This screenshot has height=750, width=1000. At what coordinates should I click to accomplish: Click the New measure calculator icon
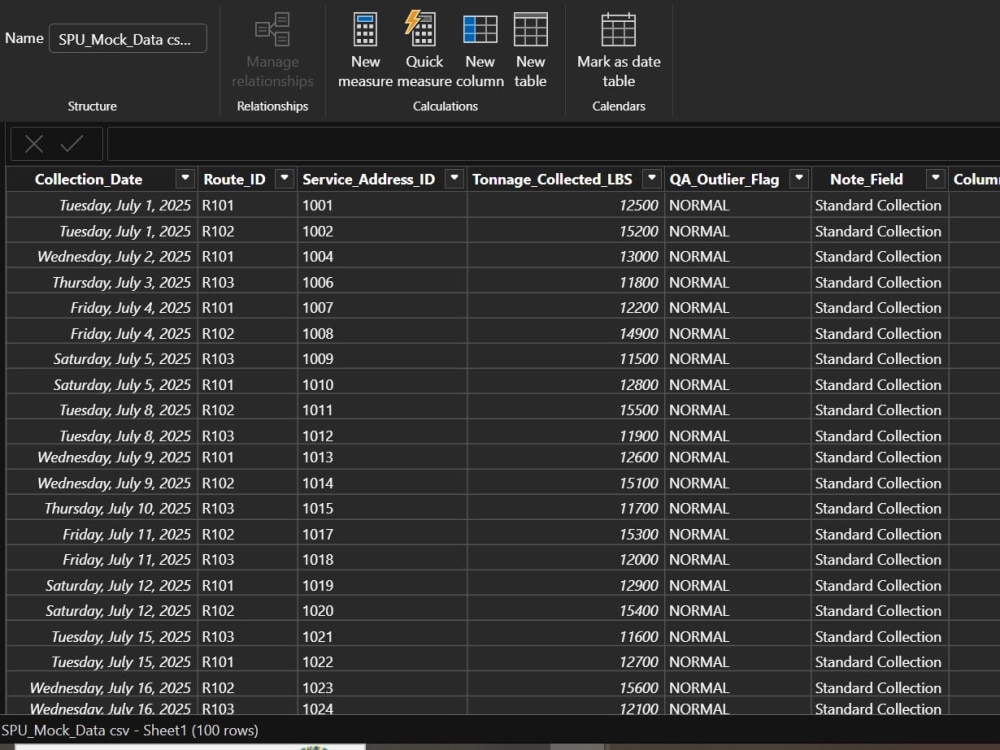pos(365,30)
